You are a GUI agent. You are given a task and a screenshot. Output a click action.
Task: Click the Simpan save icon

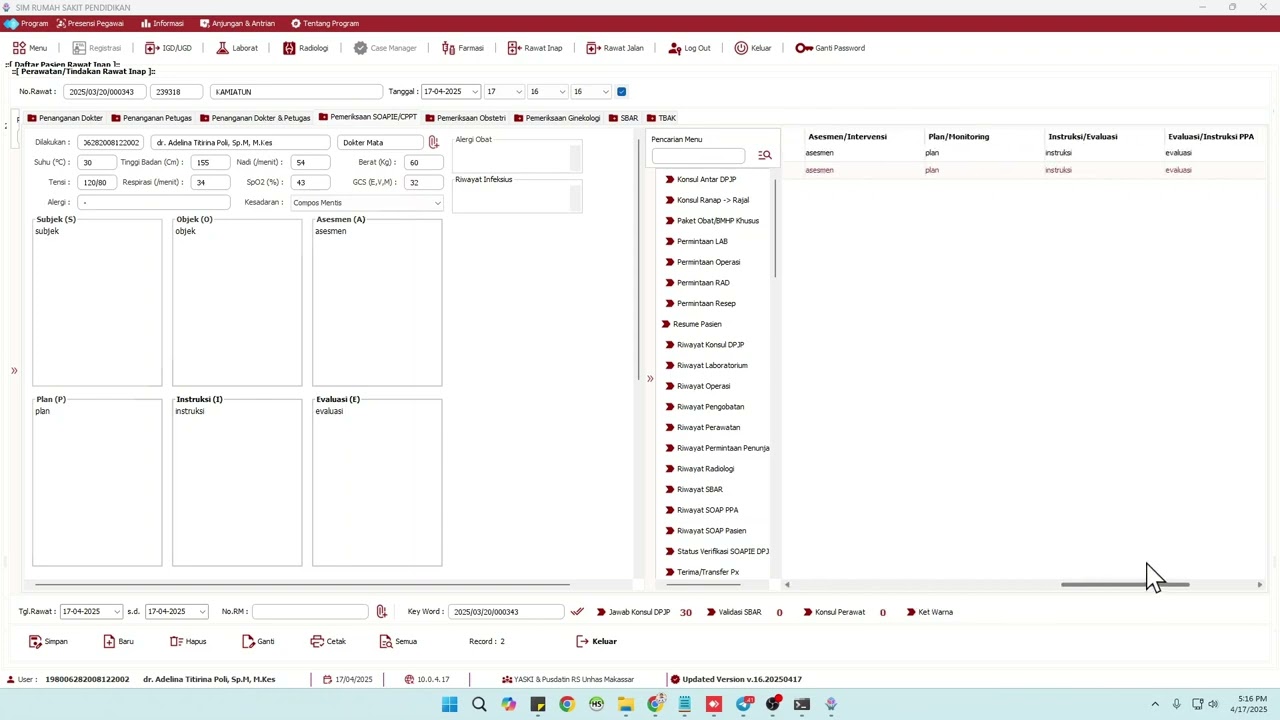click(35, 641)
